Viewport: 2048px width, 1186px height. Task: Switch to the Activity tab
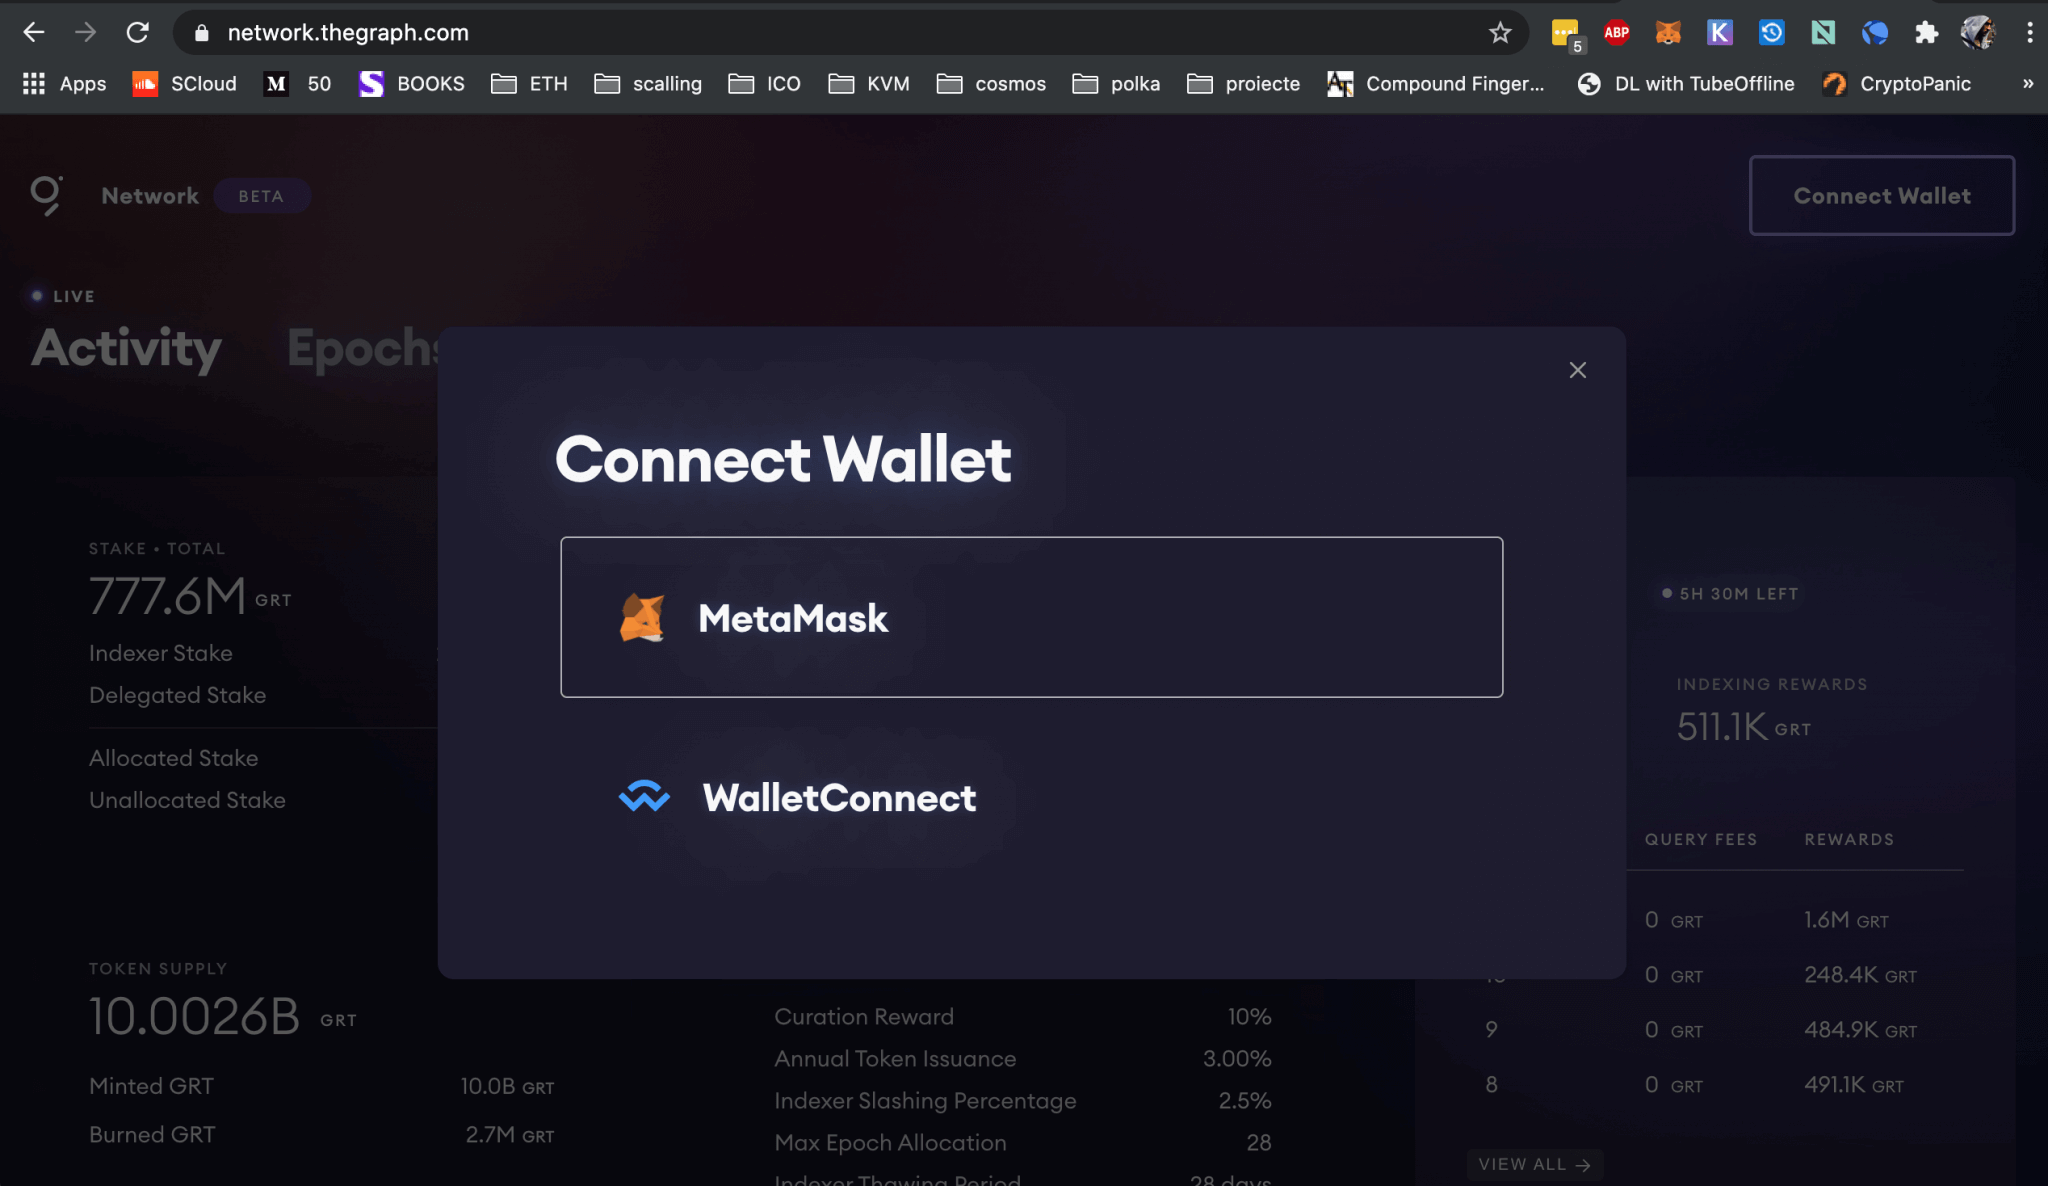[x=127, y=345]
